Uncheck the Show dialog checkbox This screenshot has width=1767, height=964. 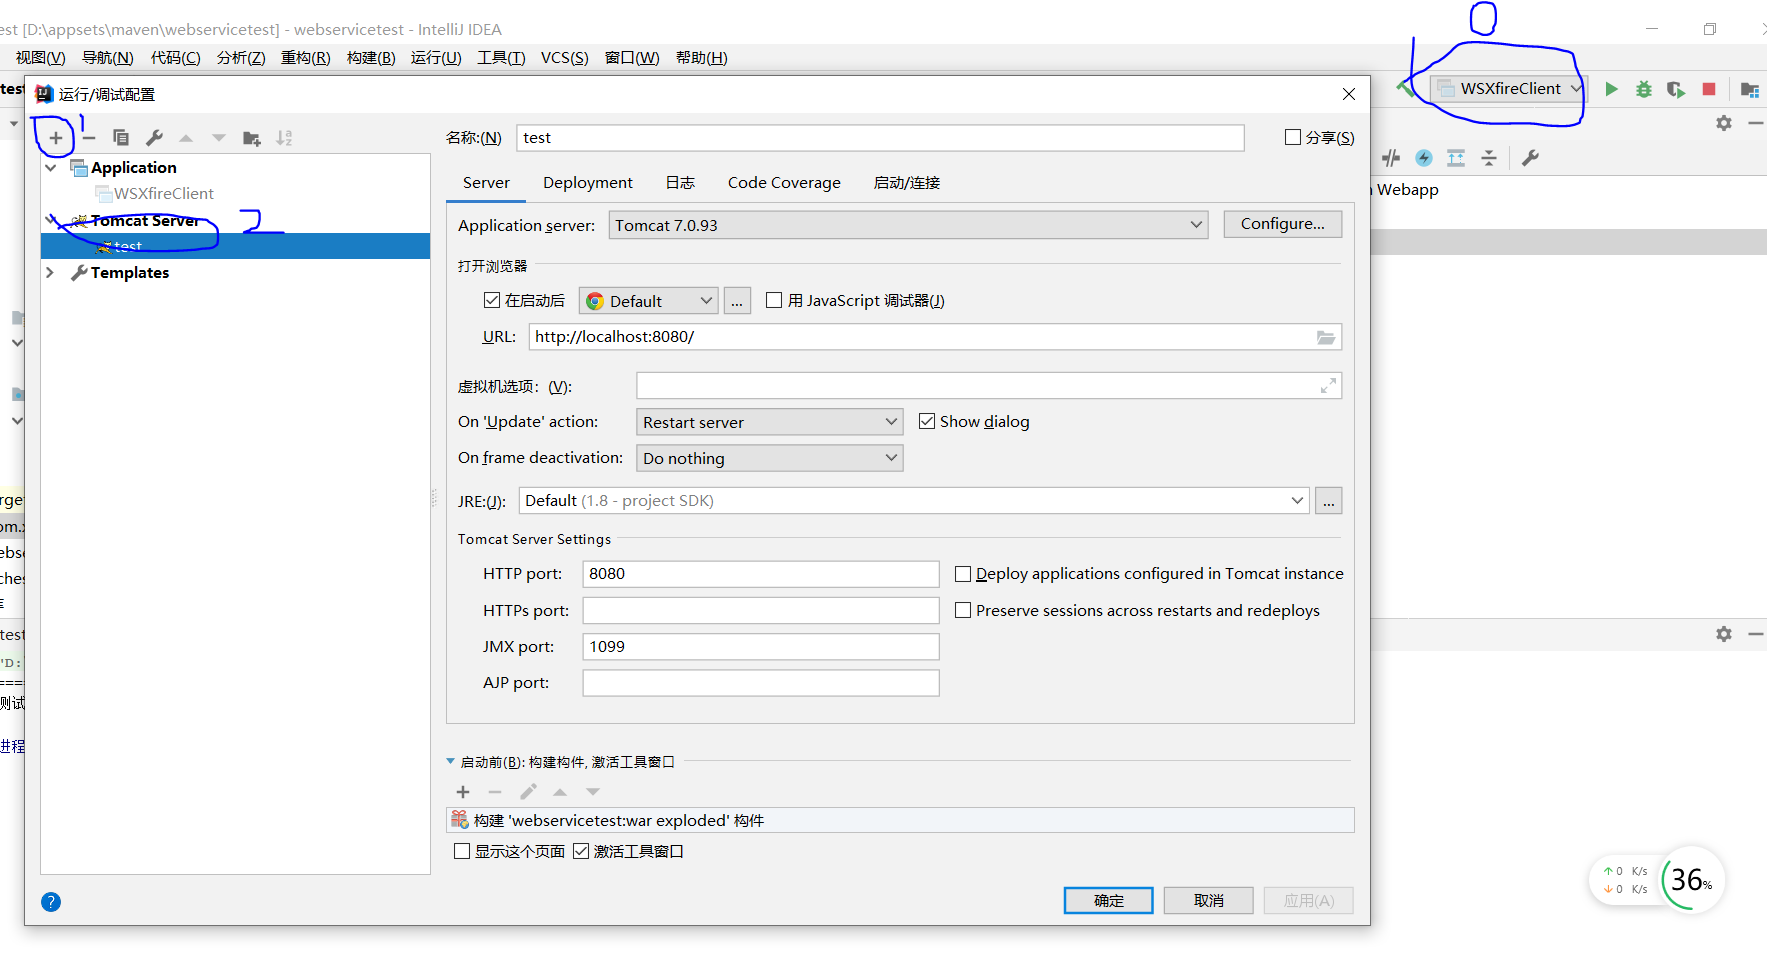click(x=927, y=421)
